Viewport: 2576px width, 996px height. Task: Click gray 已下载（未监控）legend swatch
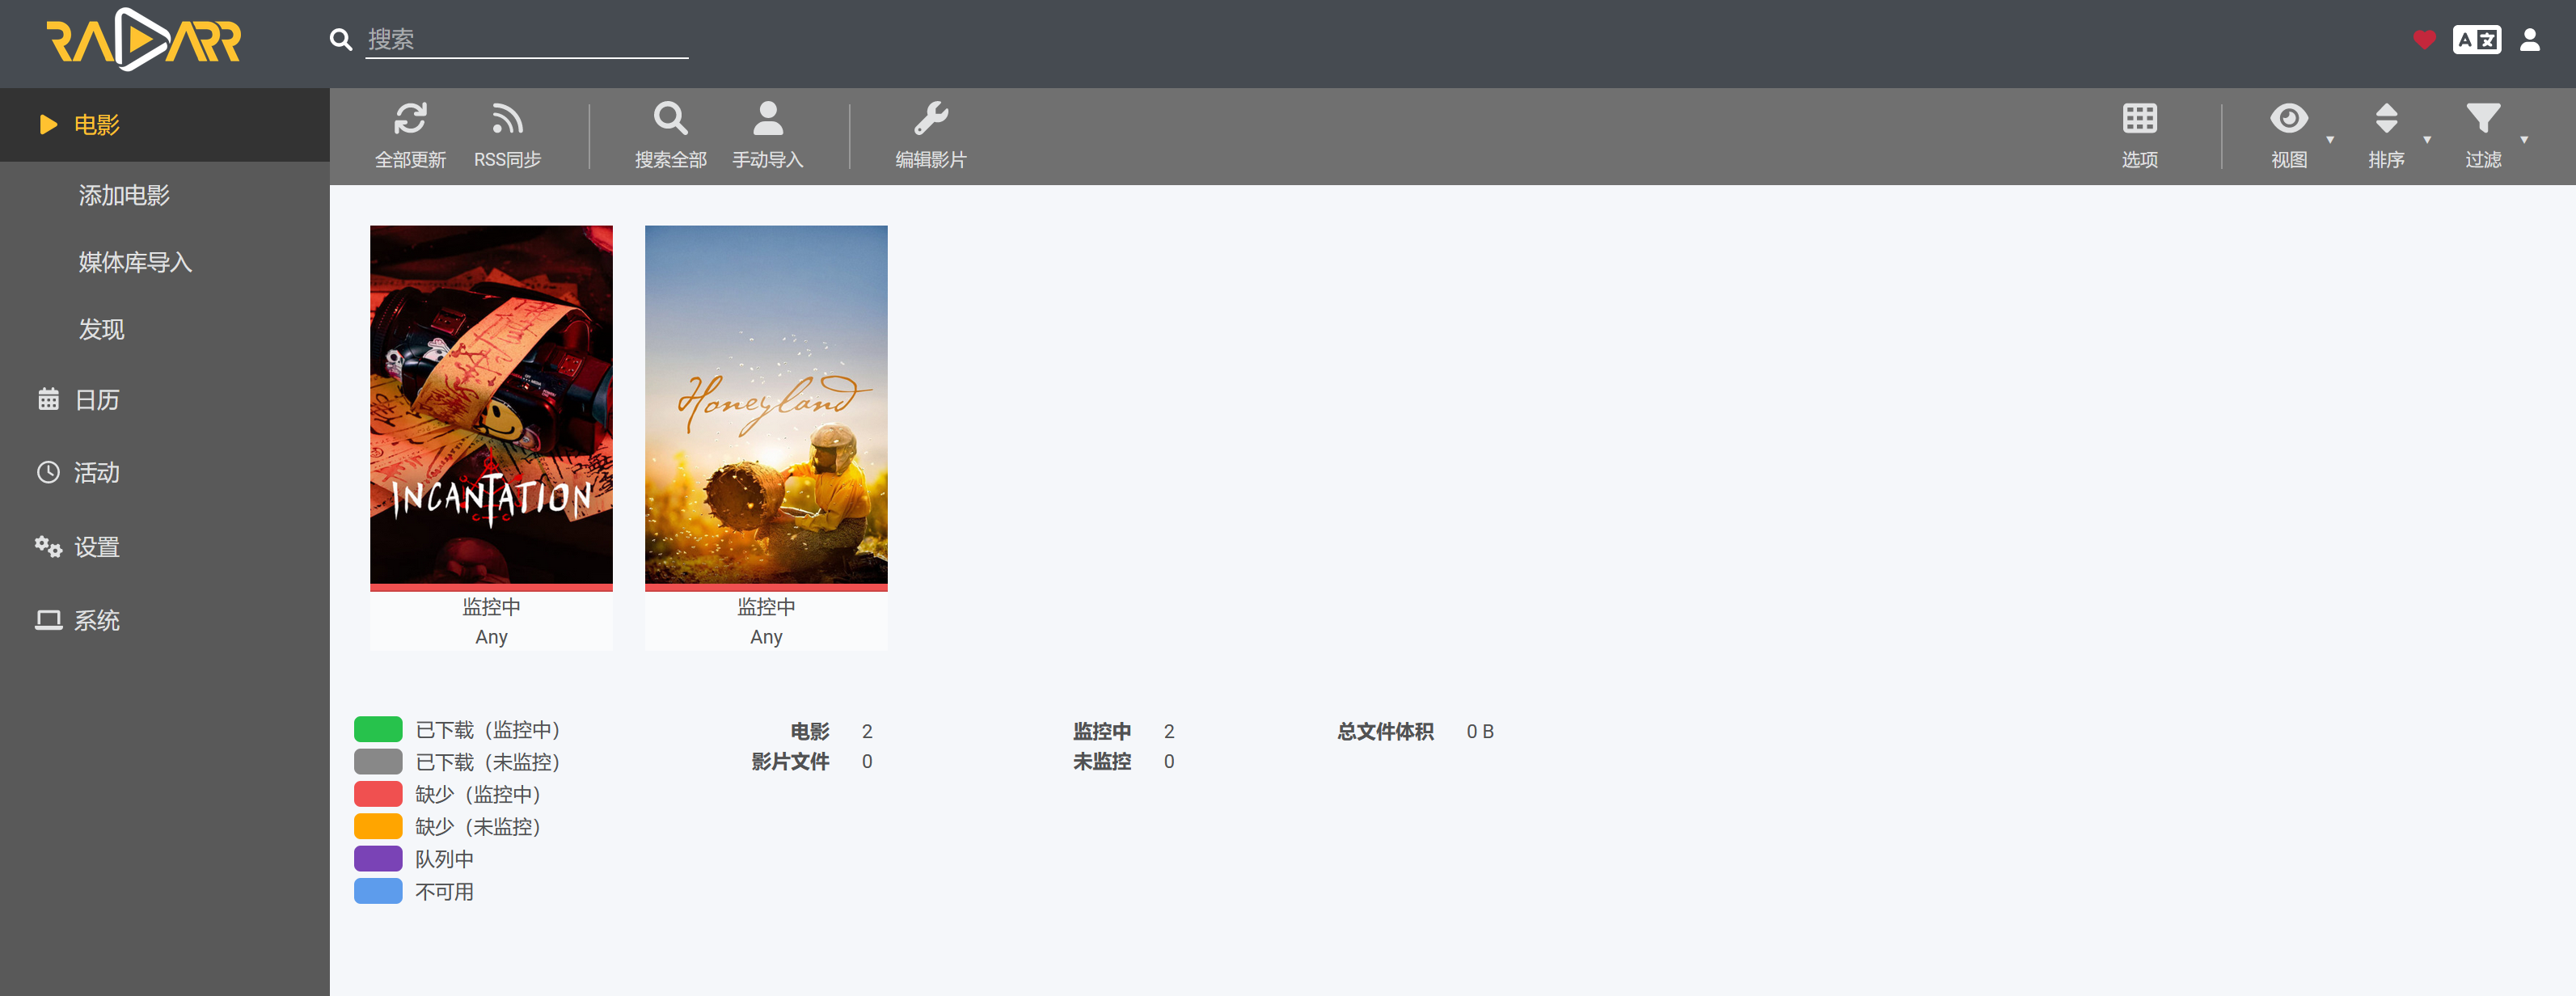coord(378,762)
